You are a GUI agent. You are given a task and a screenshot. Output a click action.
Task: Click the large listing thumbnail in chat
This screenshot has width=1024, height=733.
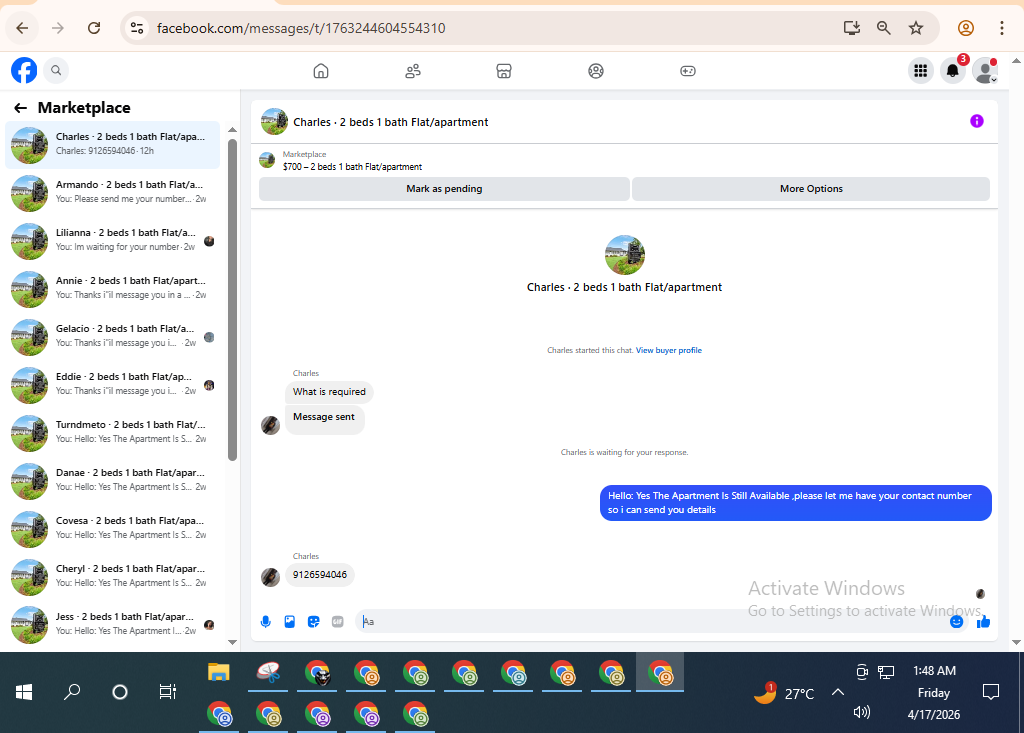click(x=624, y=255)
